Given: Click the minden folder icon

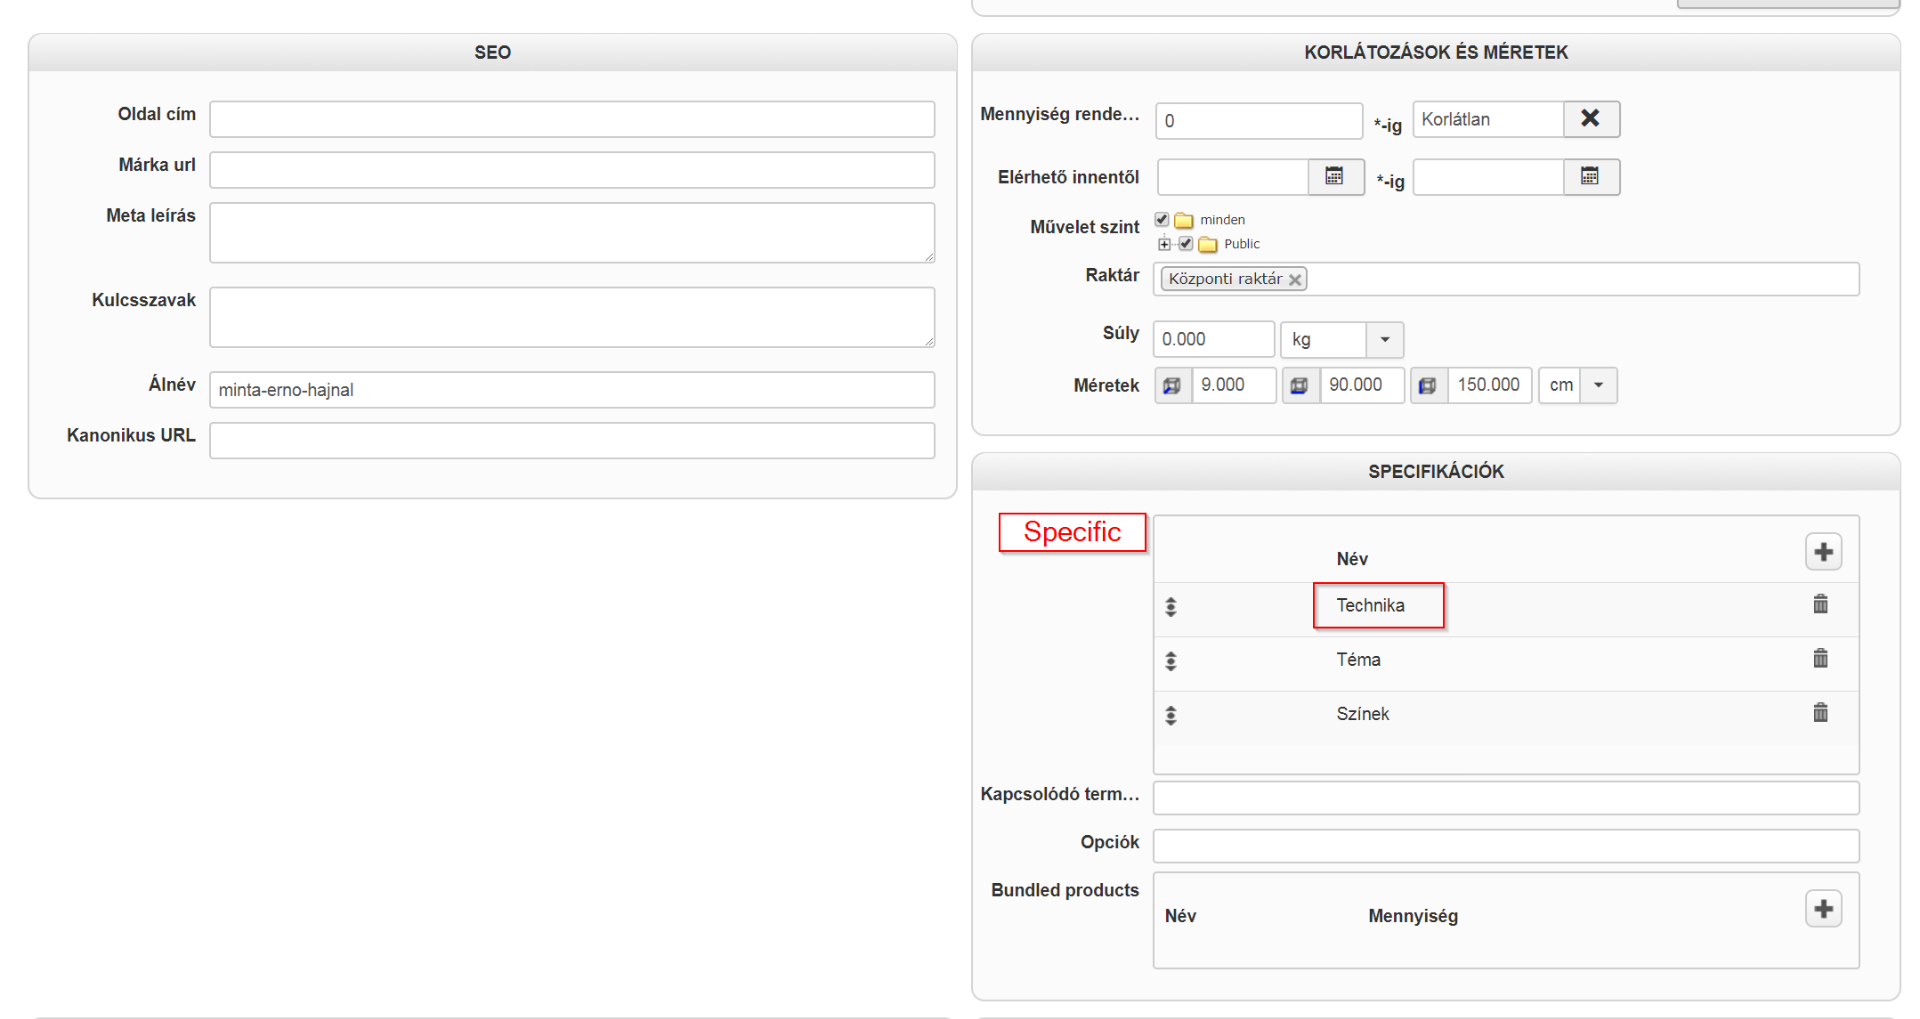Looking at the screenshot, I should [1184, 220].
